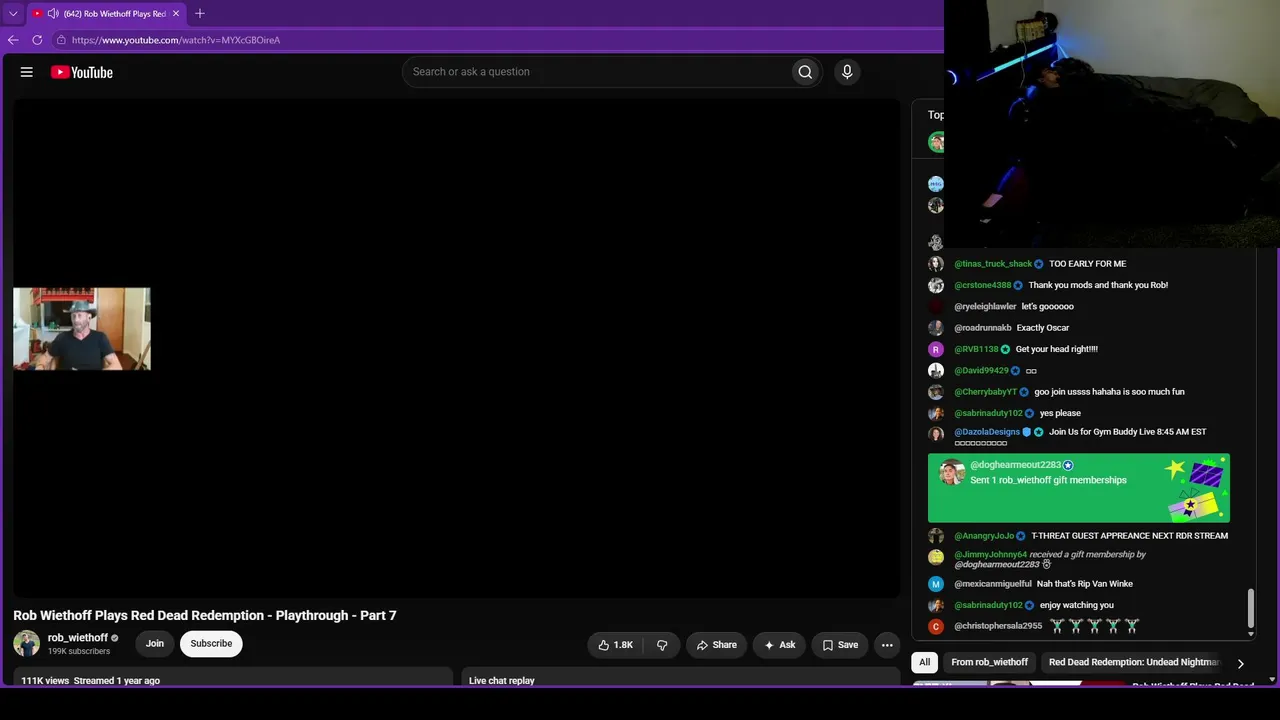Open the Ask feature for this video
Screen dimensions: 1280x720
point(780,645)
